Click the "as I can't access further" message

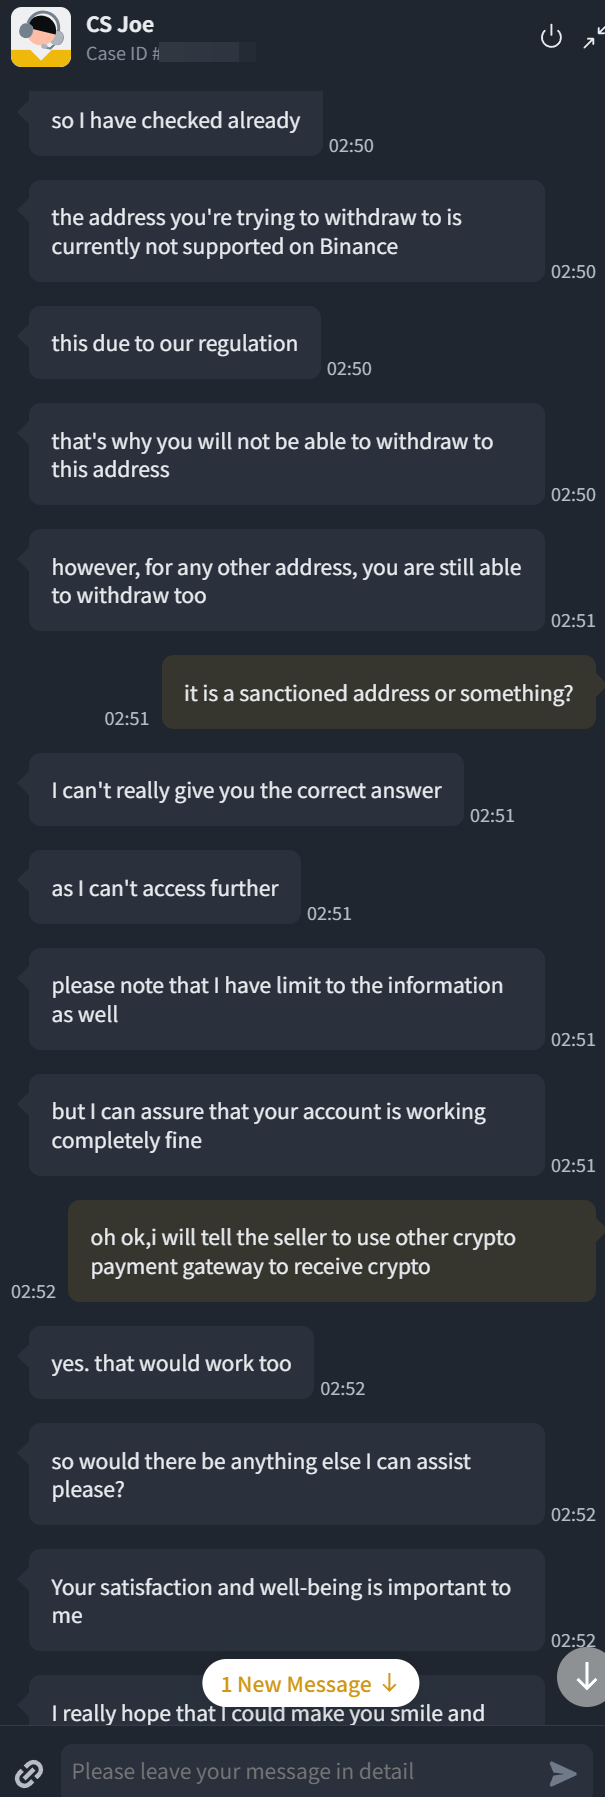(165, 888)
